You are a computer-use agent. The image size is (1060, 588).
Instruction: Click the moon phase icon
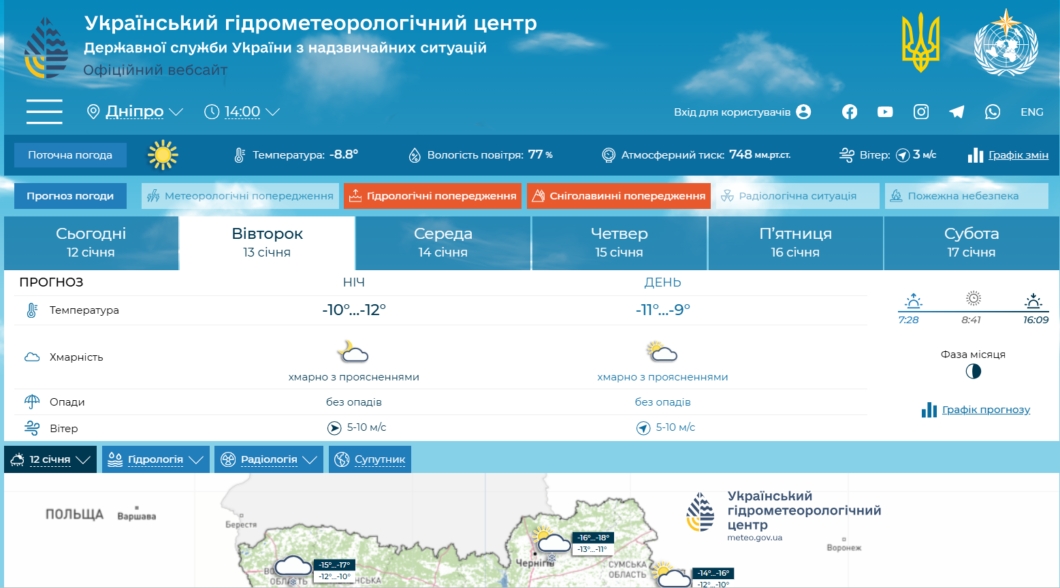[x=972, y=371]
